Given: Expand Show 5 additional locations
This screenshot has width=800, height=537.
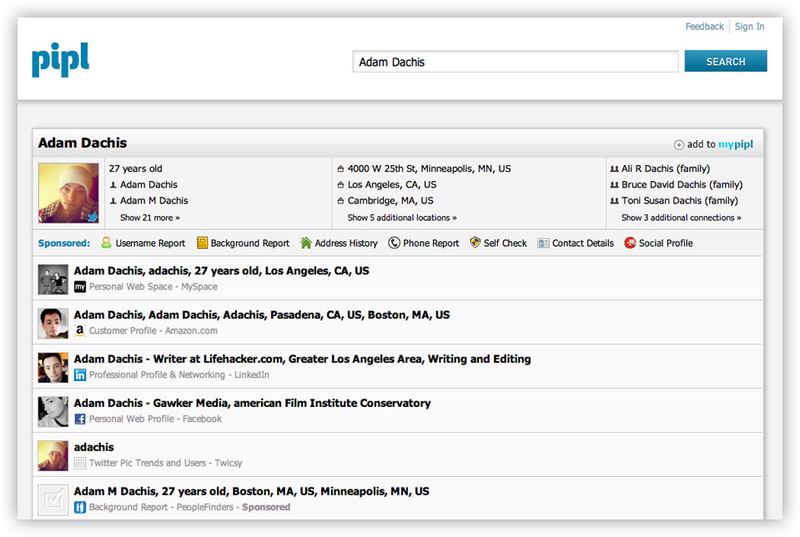Looking at the screenshot, I should coord(402,217).
